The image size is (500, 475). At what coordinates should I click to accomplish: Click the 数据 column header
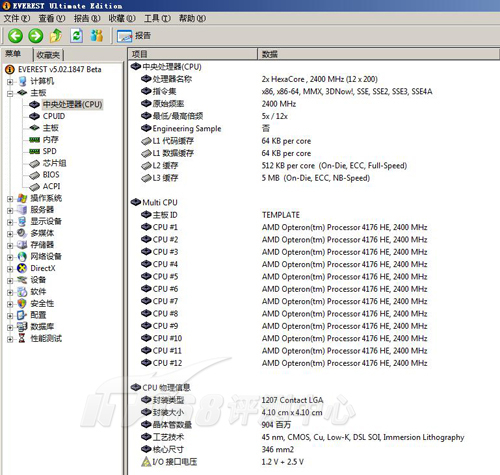[379, 54]
